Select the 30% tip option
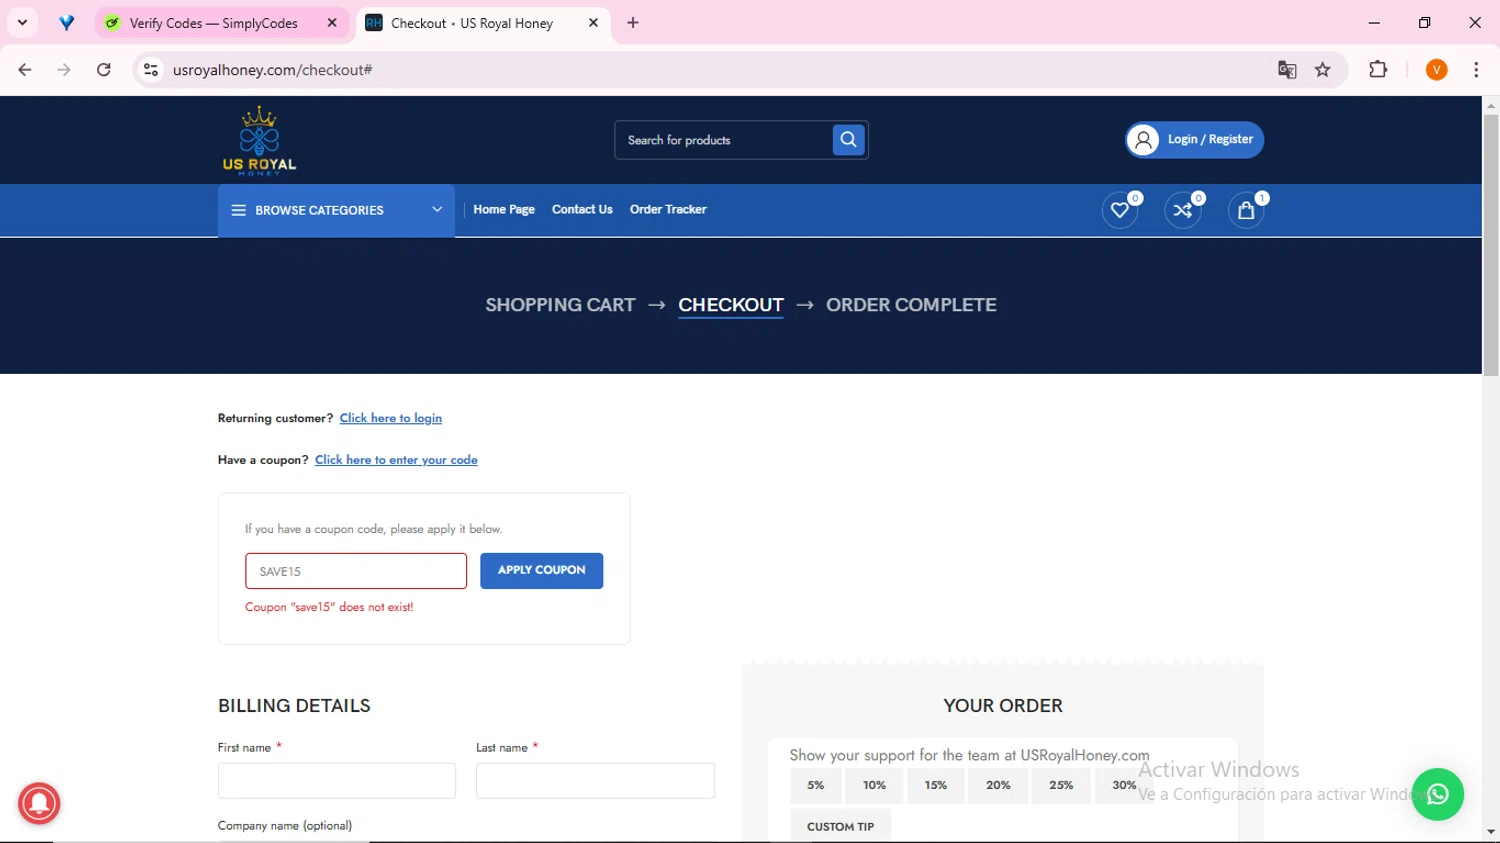The width and height of the screenshot is (1500, 843). point(1124,786)
